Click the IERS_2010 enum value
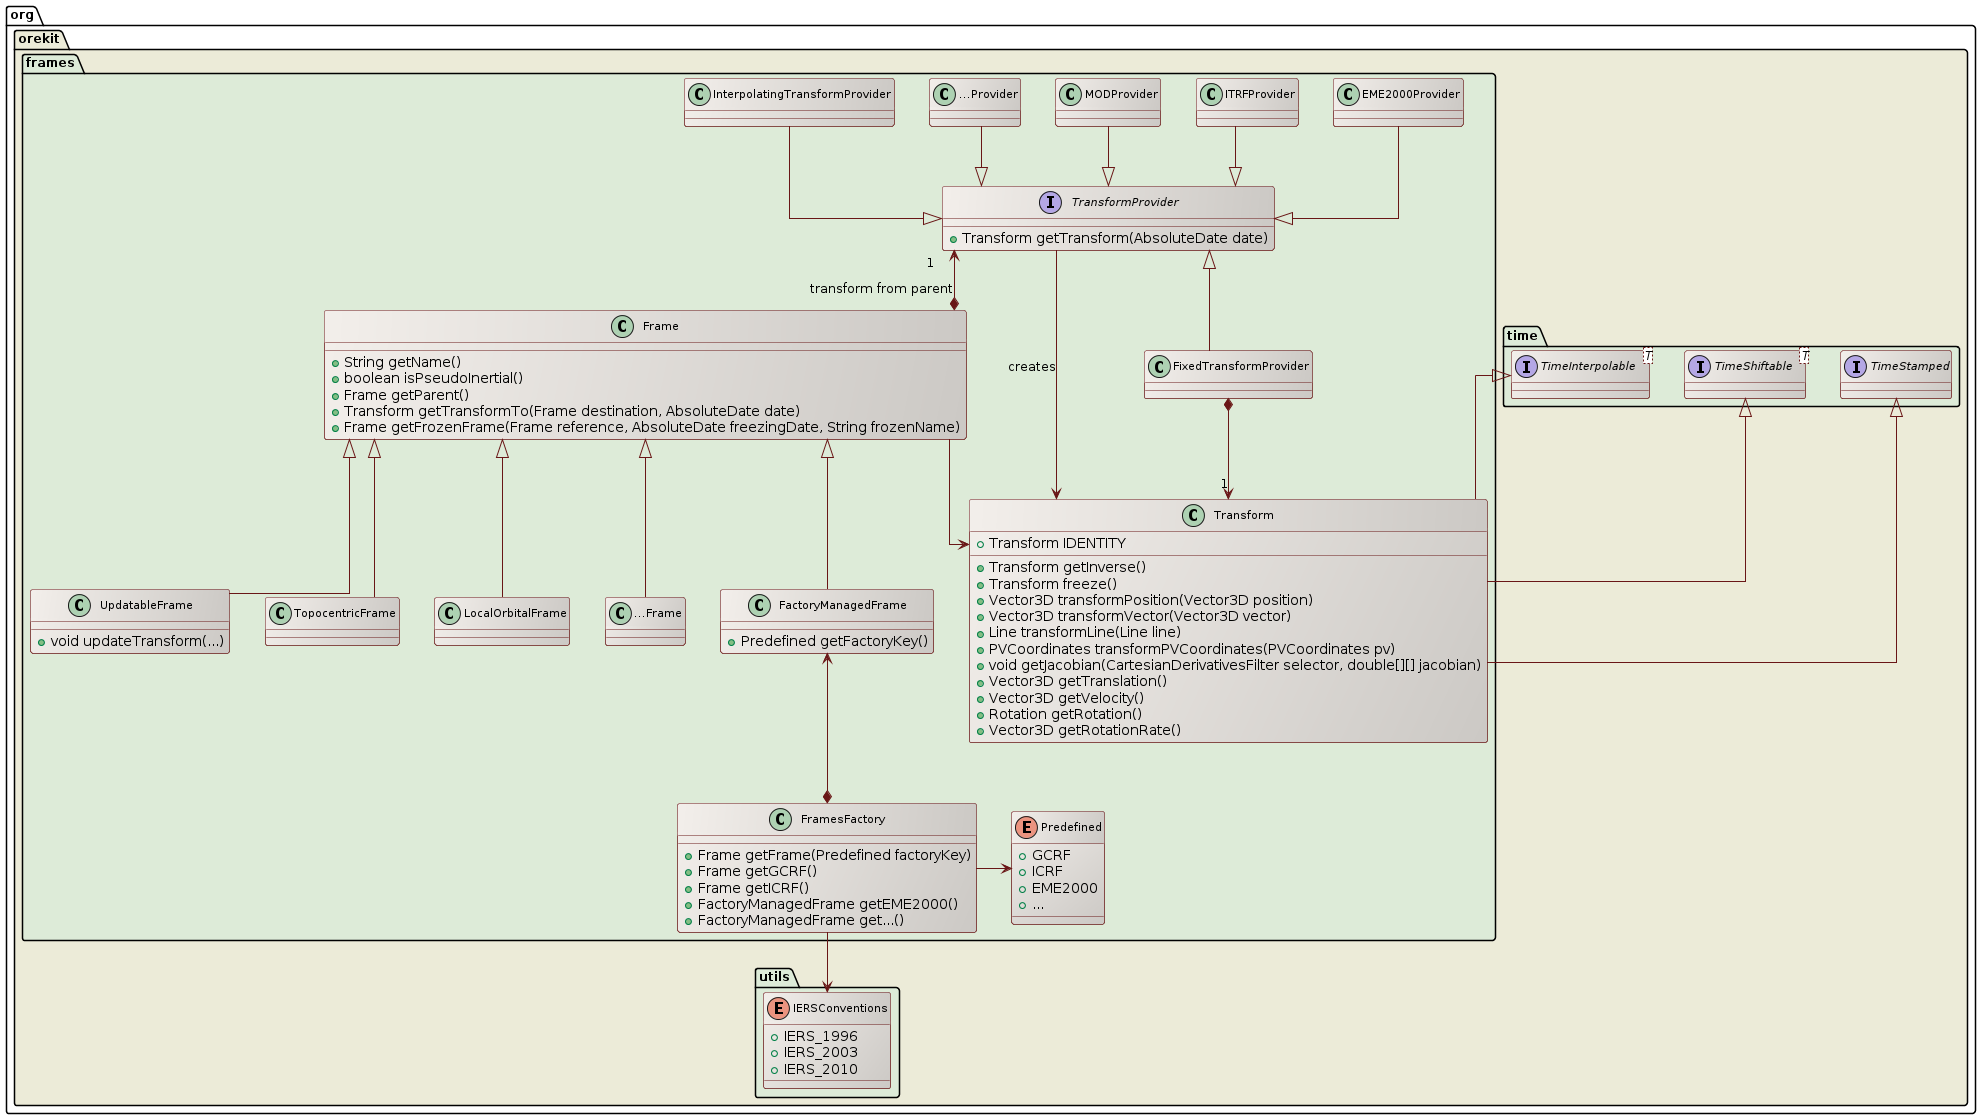This screenshot has height=1119, width=1981. click(x=820, y=1070)
